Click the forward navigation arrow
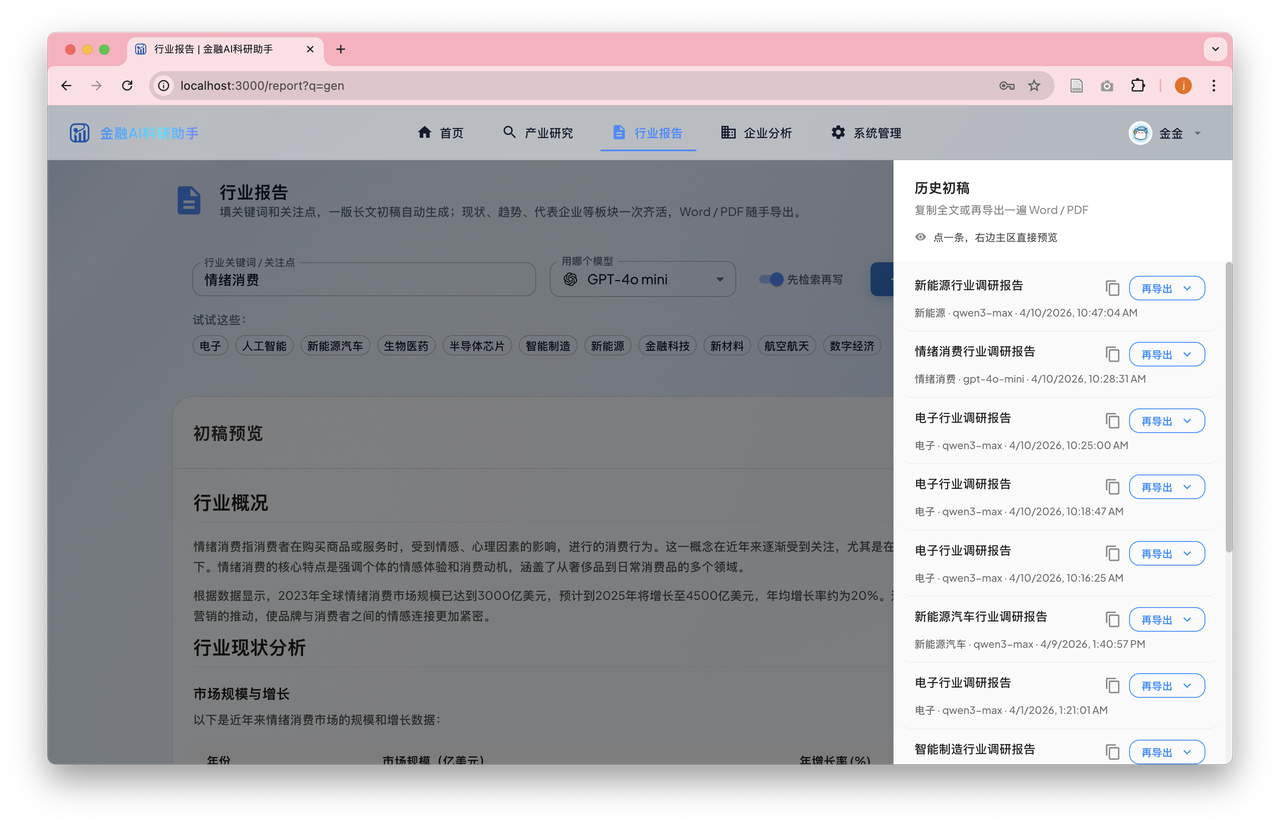Image resolution: width=1280 pixels, height=827 pixels. [97, 86]
